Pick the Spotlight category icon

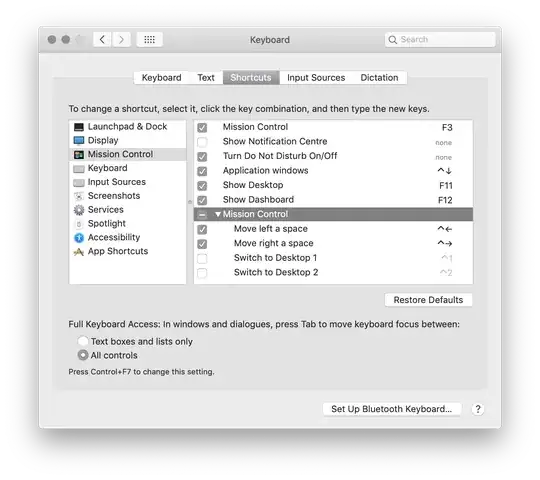79,224
